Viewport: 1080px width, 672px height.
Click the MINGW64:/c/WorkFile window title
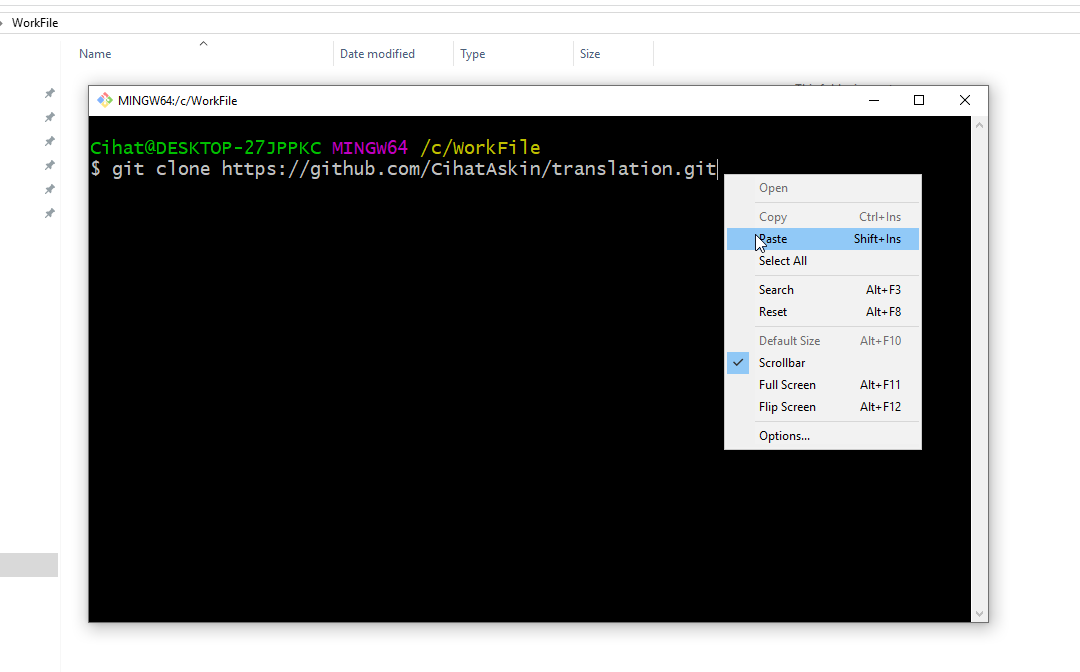[x=177, y=101]
